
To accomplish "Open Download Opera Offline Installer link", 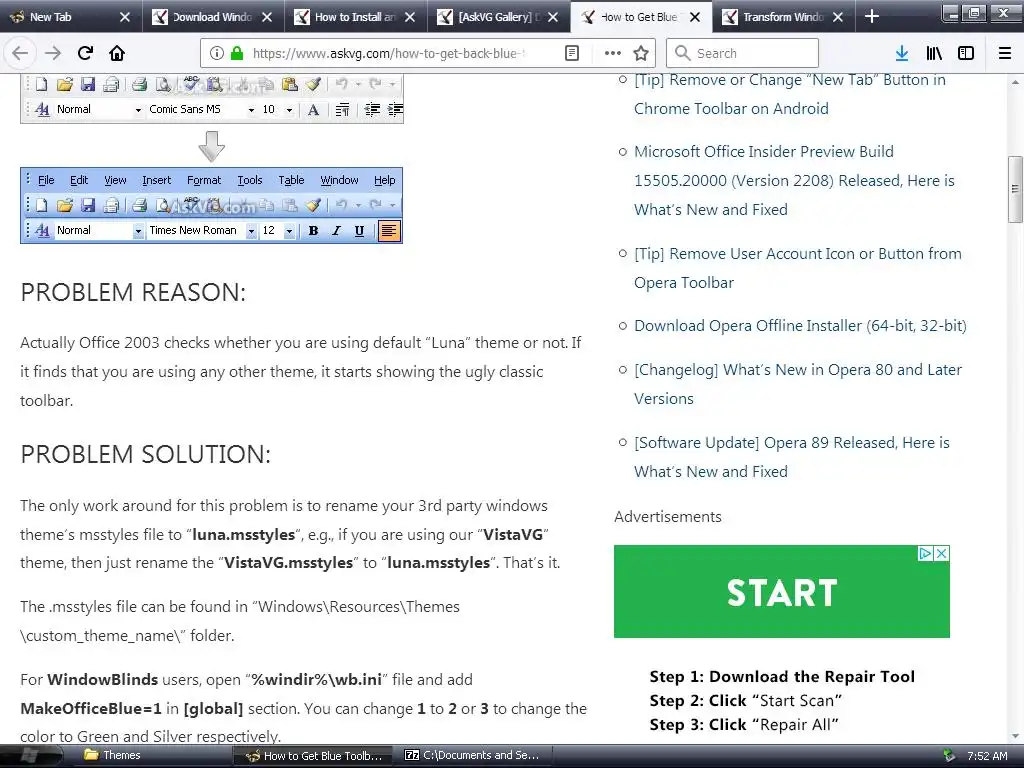I will (x=800, y=325).
